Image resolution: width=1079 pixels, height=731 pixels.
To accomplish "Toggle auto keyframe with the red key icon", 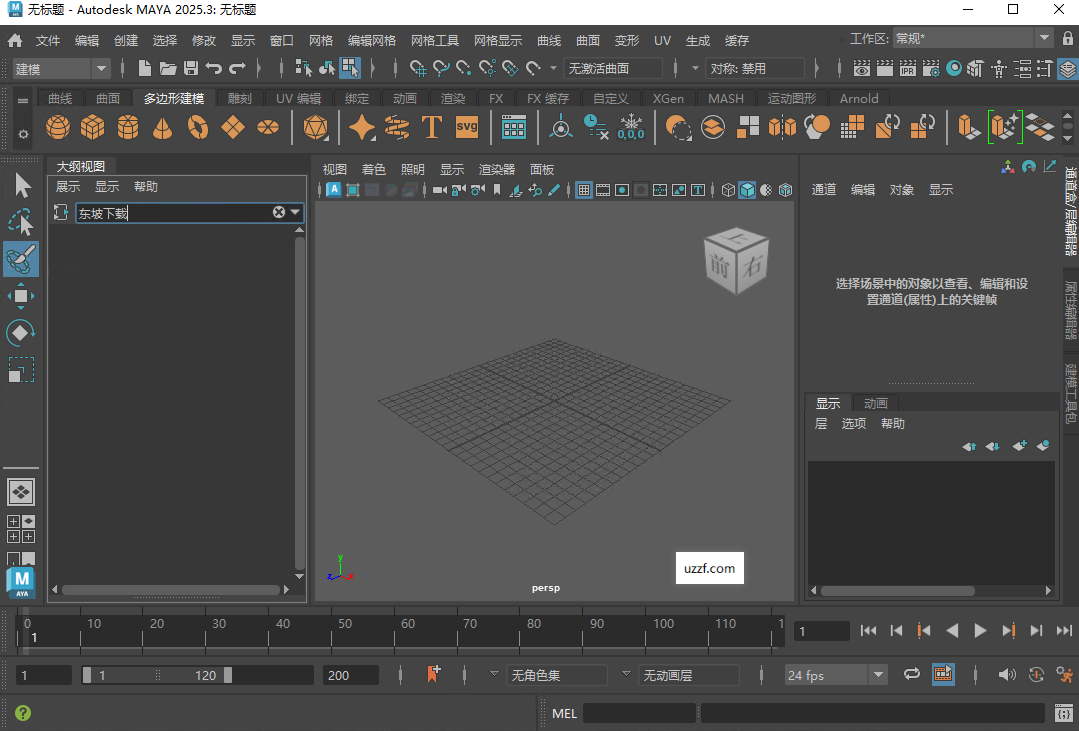I will [436, 674].
